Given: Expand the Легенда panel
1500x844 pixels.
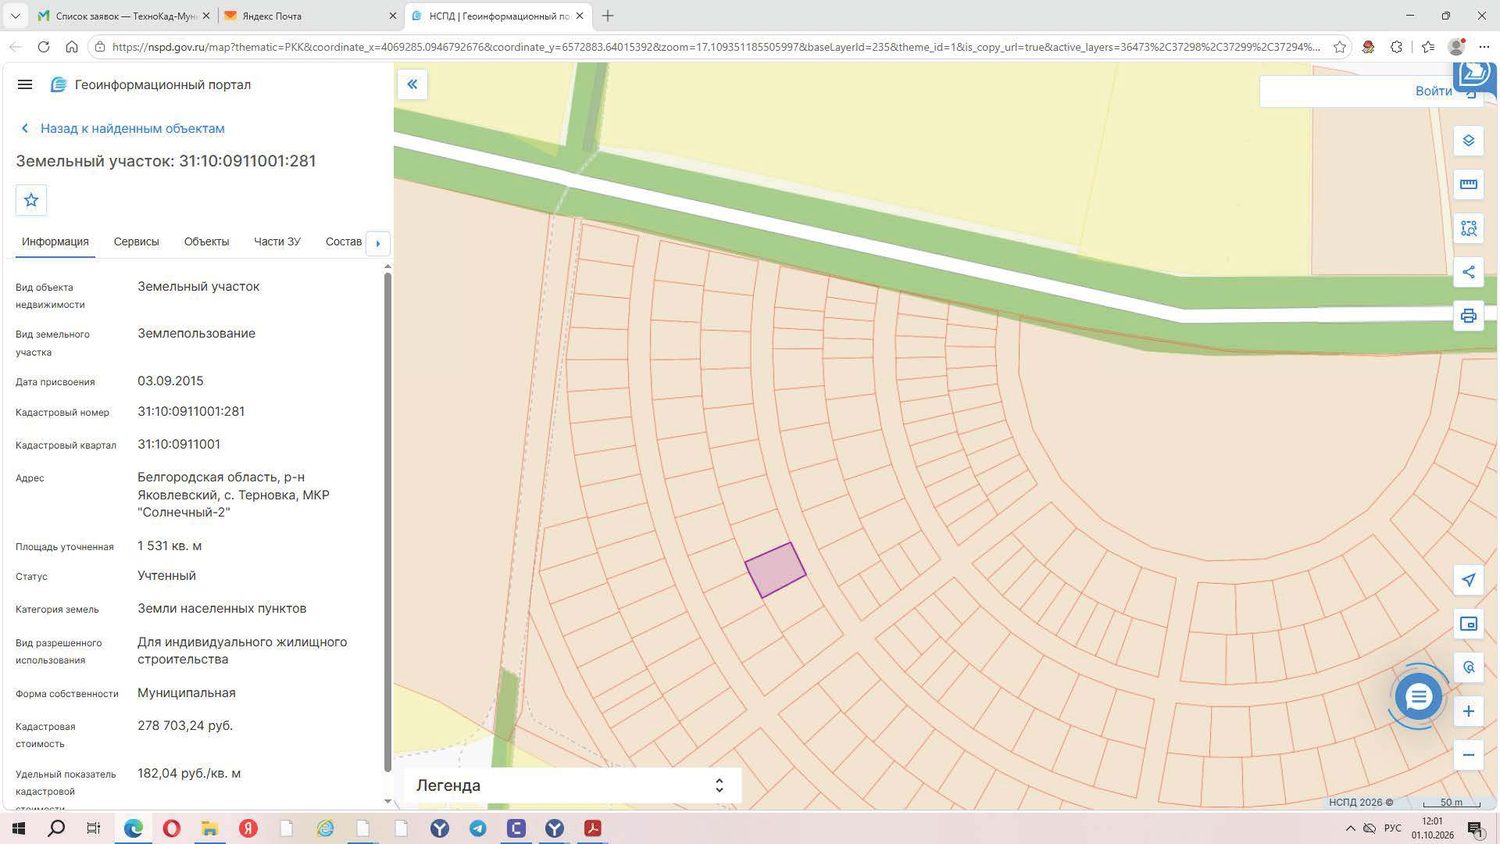Looking at the screenshot, I should [572, 786].
